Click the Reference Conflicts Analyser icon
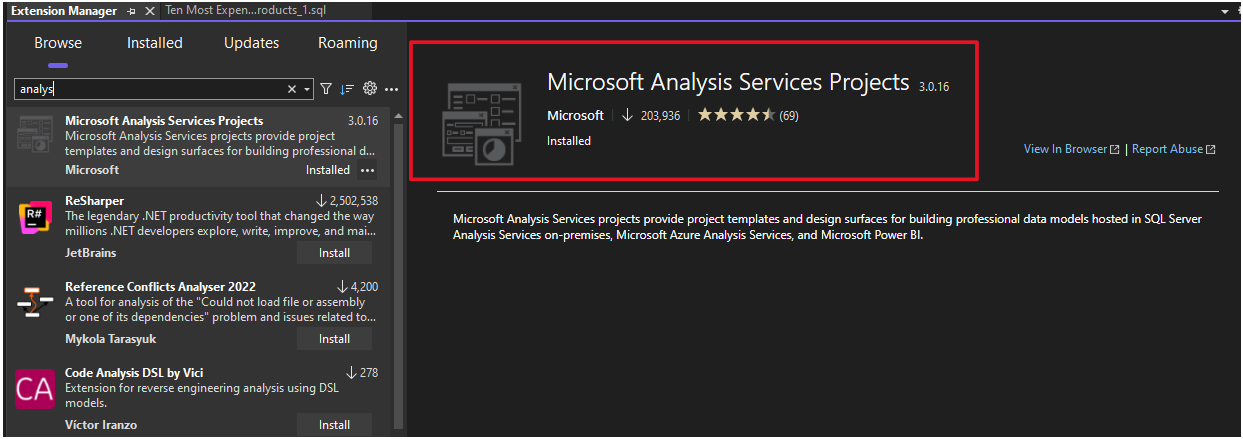The height and width of the screenshot is (439, 1243). point(36,301)
